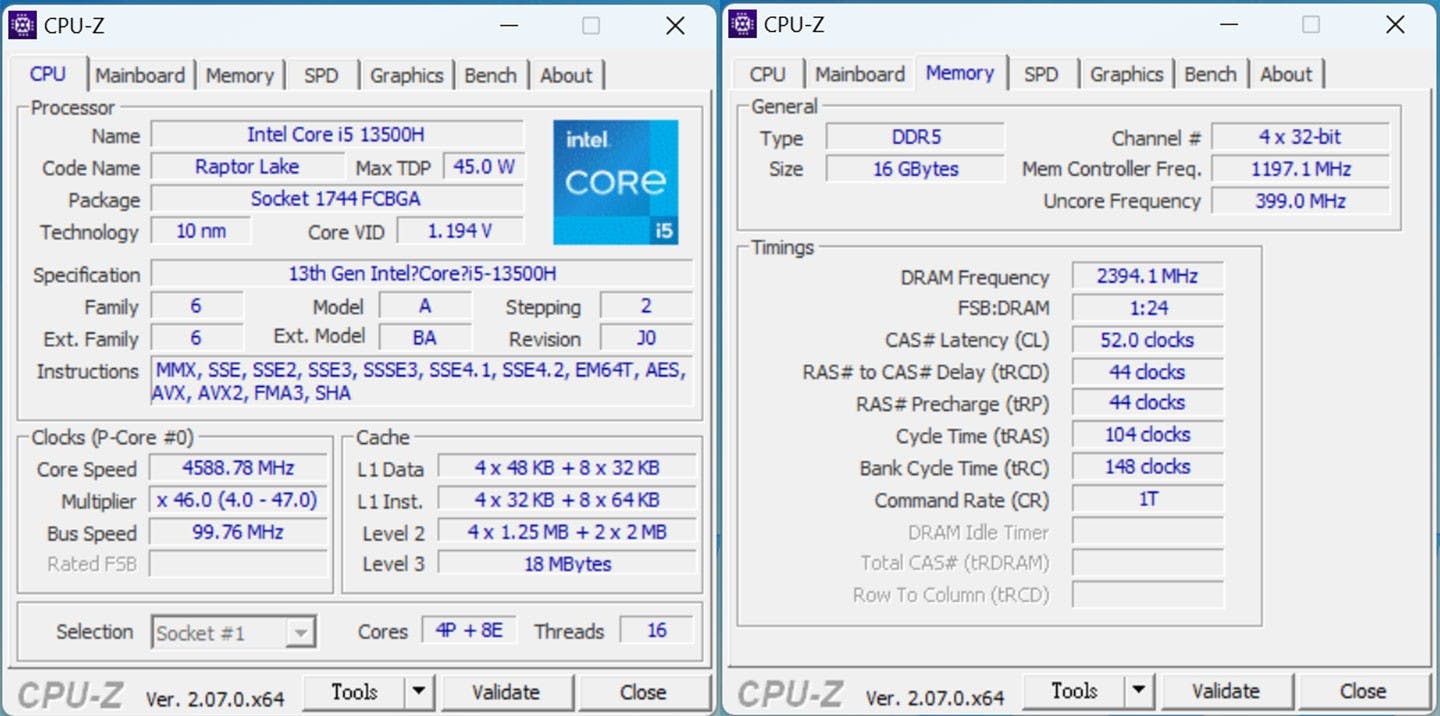Open Graphics tab in the right window

pos(1127,74)
